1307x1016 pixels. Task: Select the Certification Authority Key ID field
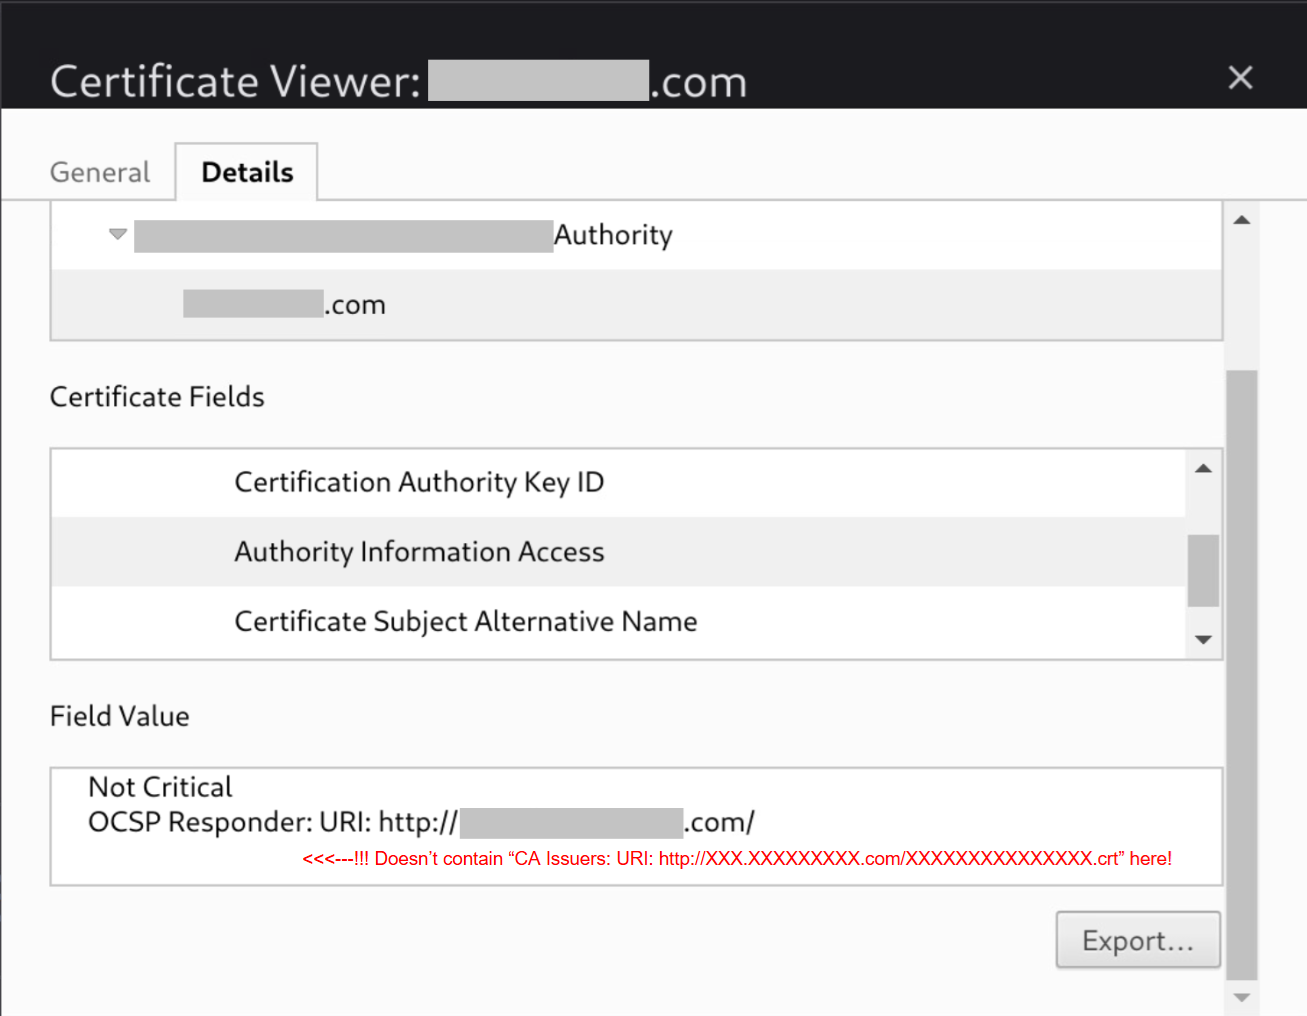tap(419, 482)
